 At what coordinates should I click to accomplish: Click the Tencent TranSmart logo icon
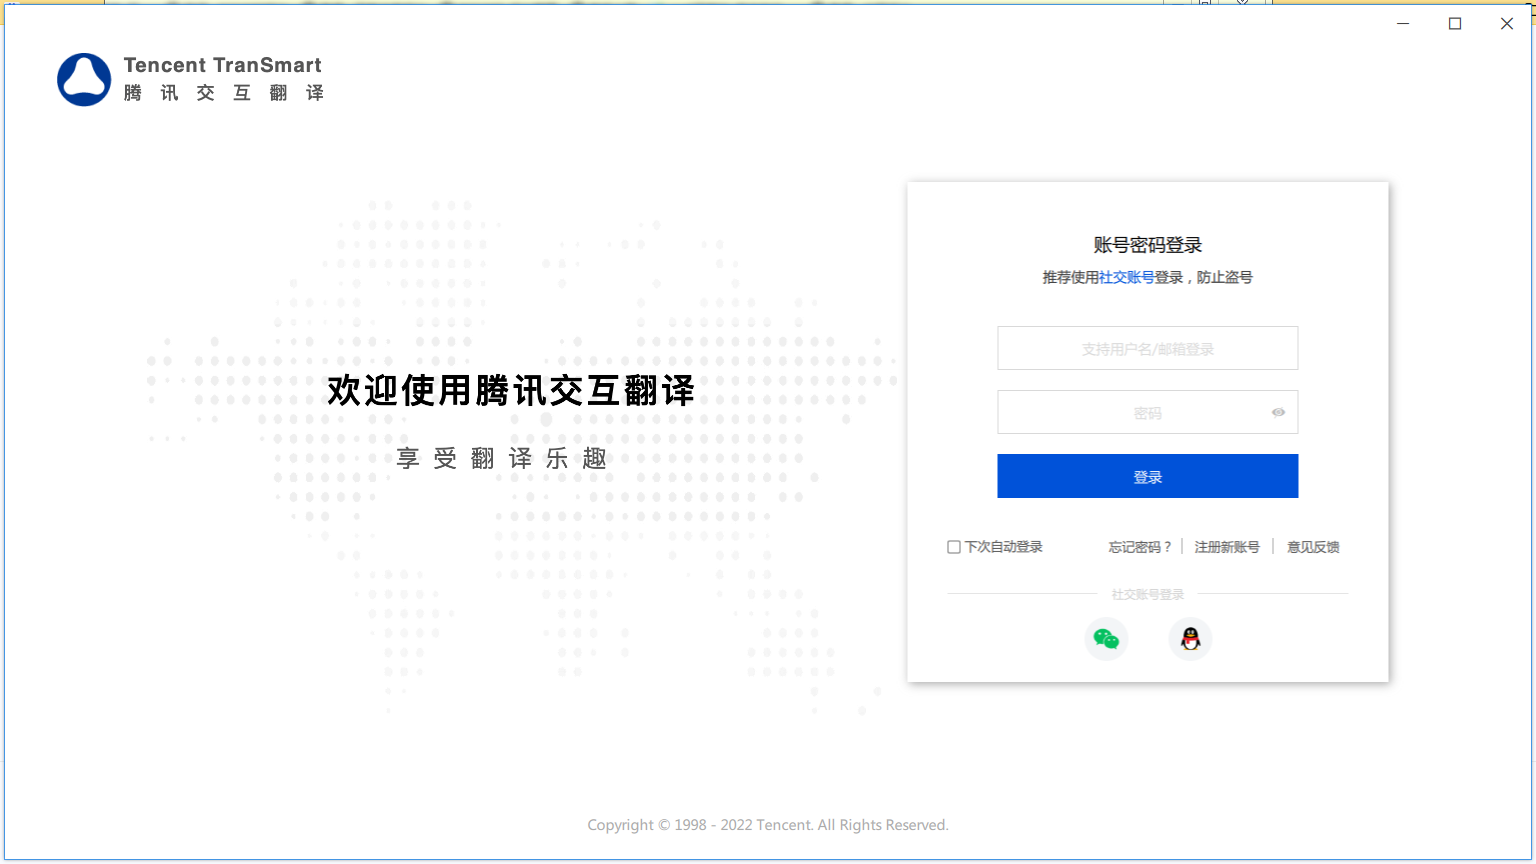click(x=84, y=80)
